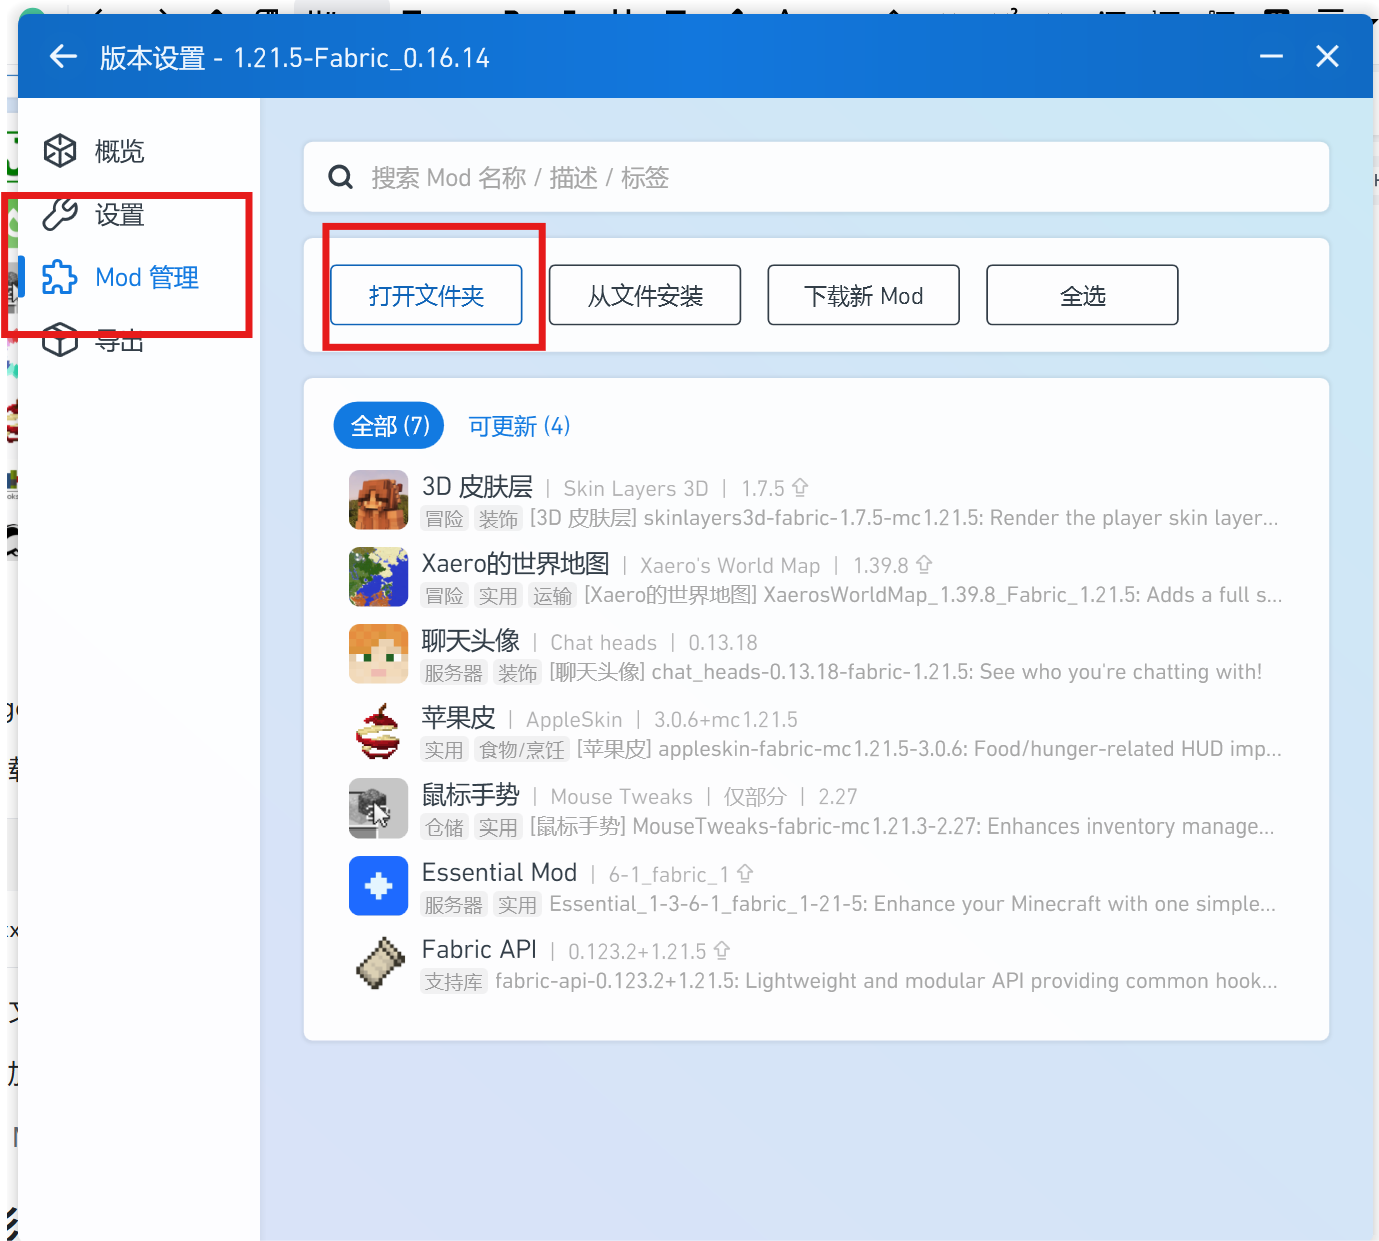Viewport: 1379px width, 1241px height.
Task: Switch to 可更新 (4) tab
Action: pyautogui.click(x=519, y=426)
